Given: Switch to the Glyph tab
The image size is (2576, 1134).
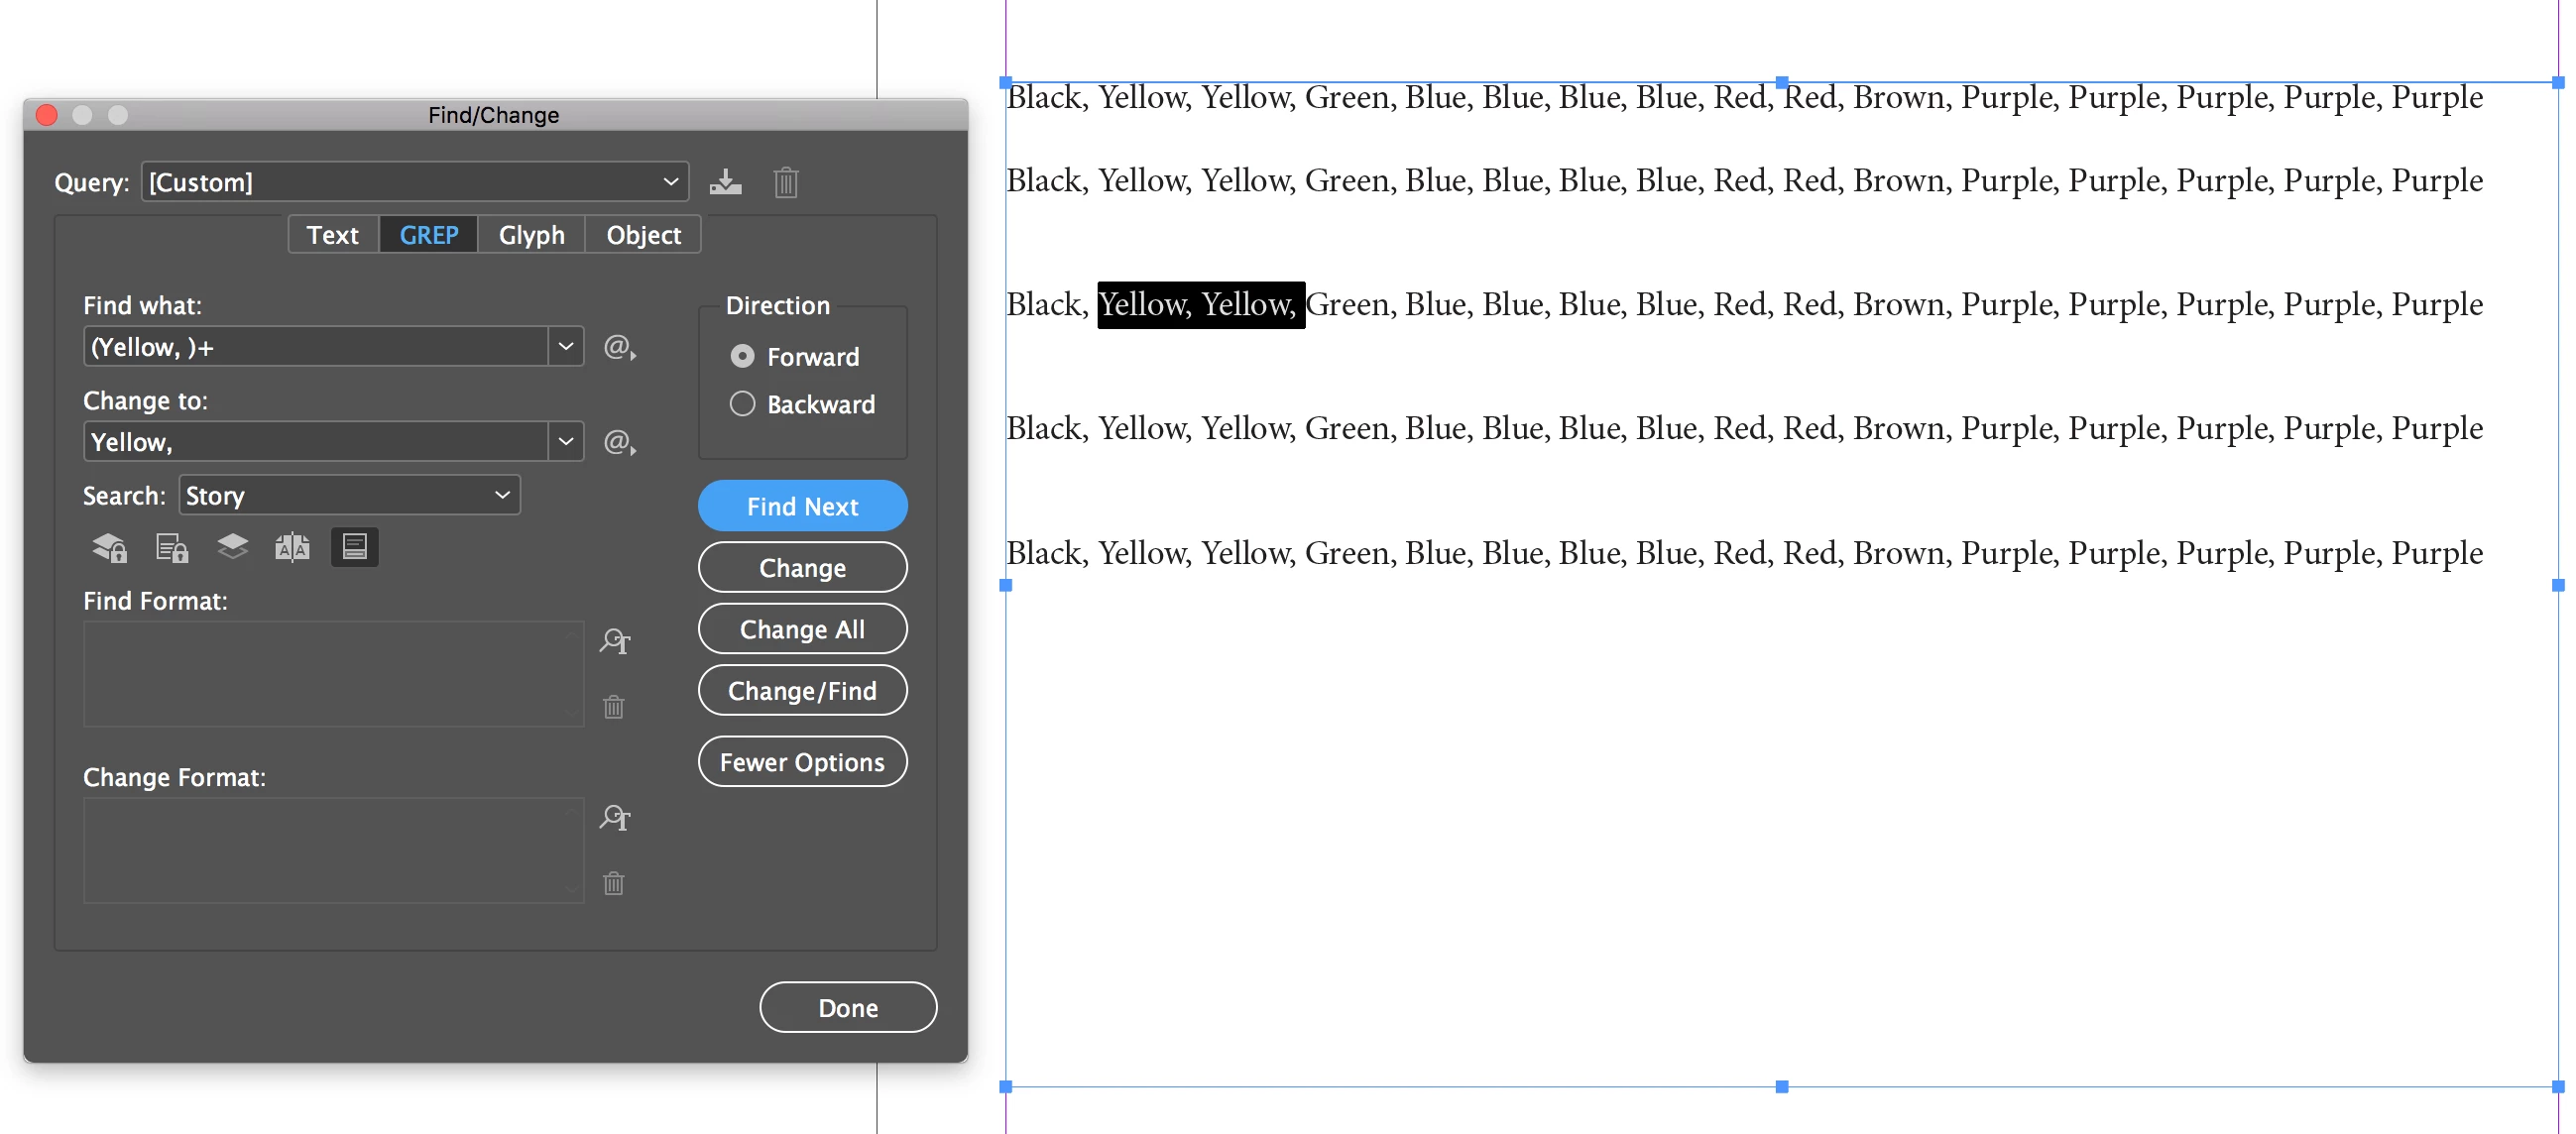Looking at the screenshot, I should [x=531, y=235].
